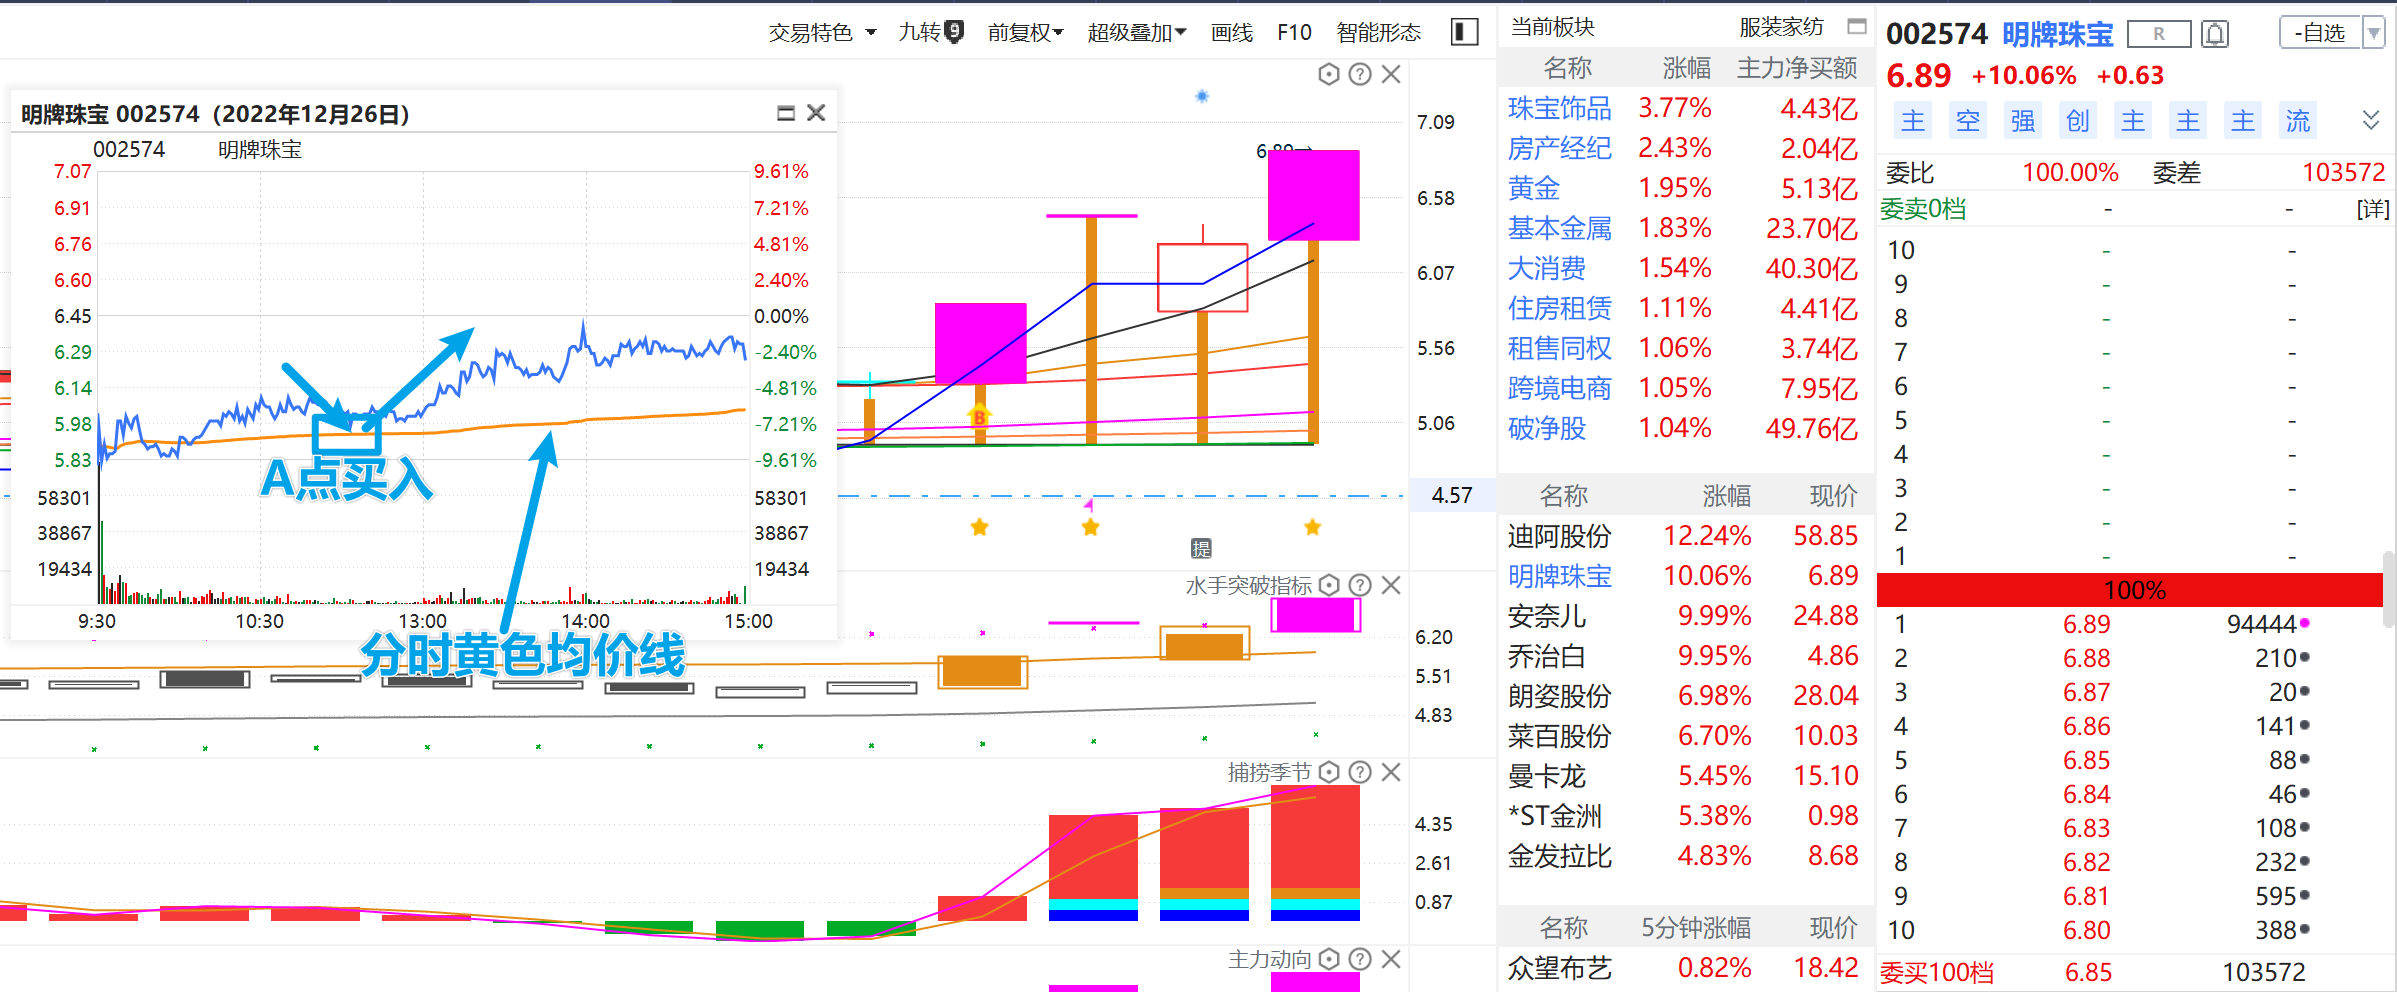Expand the stock tags double chevron

click(2370, 120)
